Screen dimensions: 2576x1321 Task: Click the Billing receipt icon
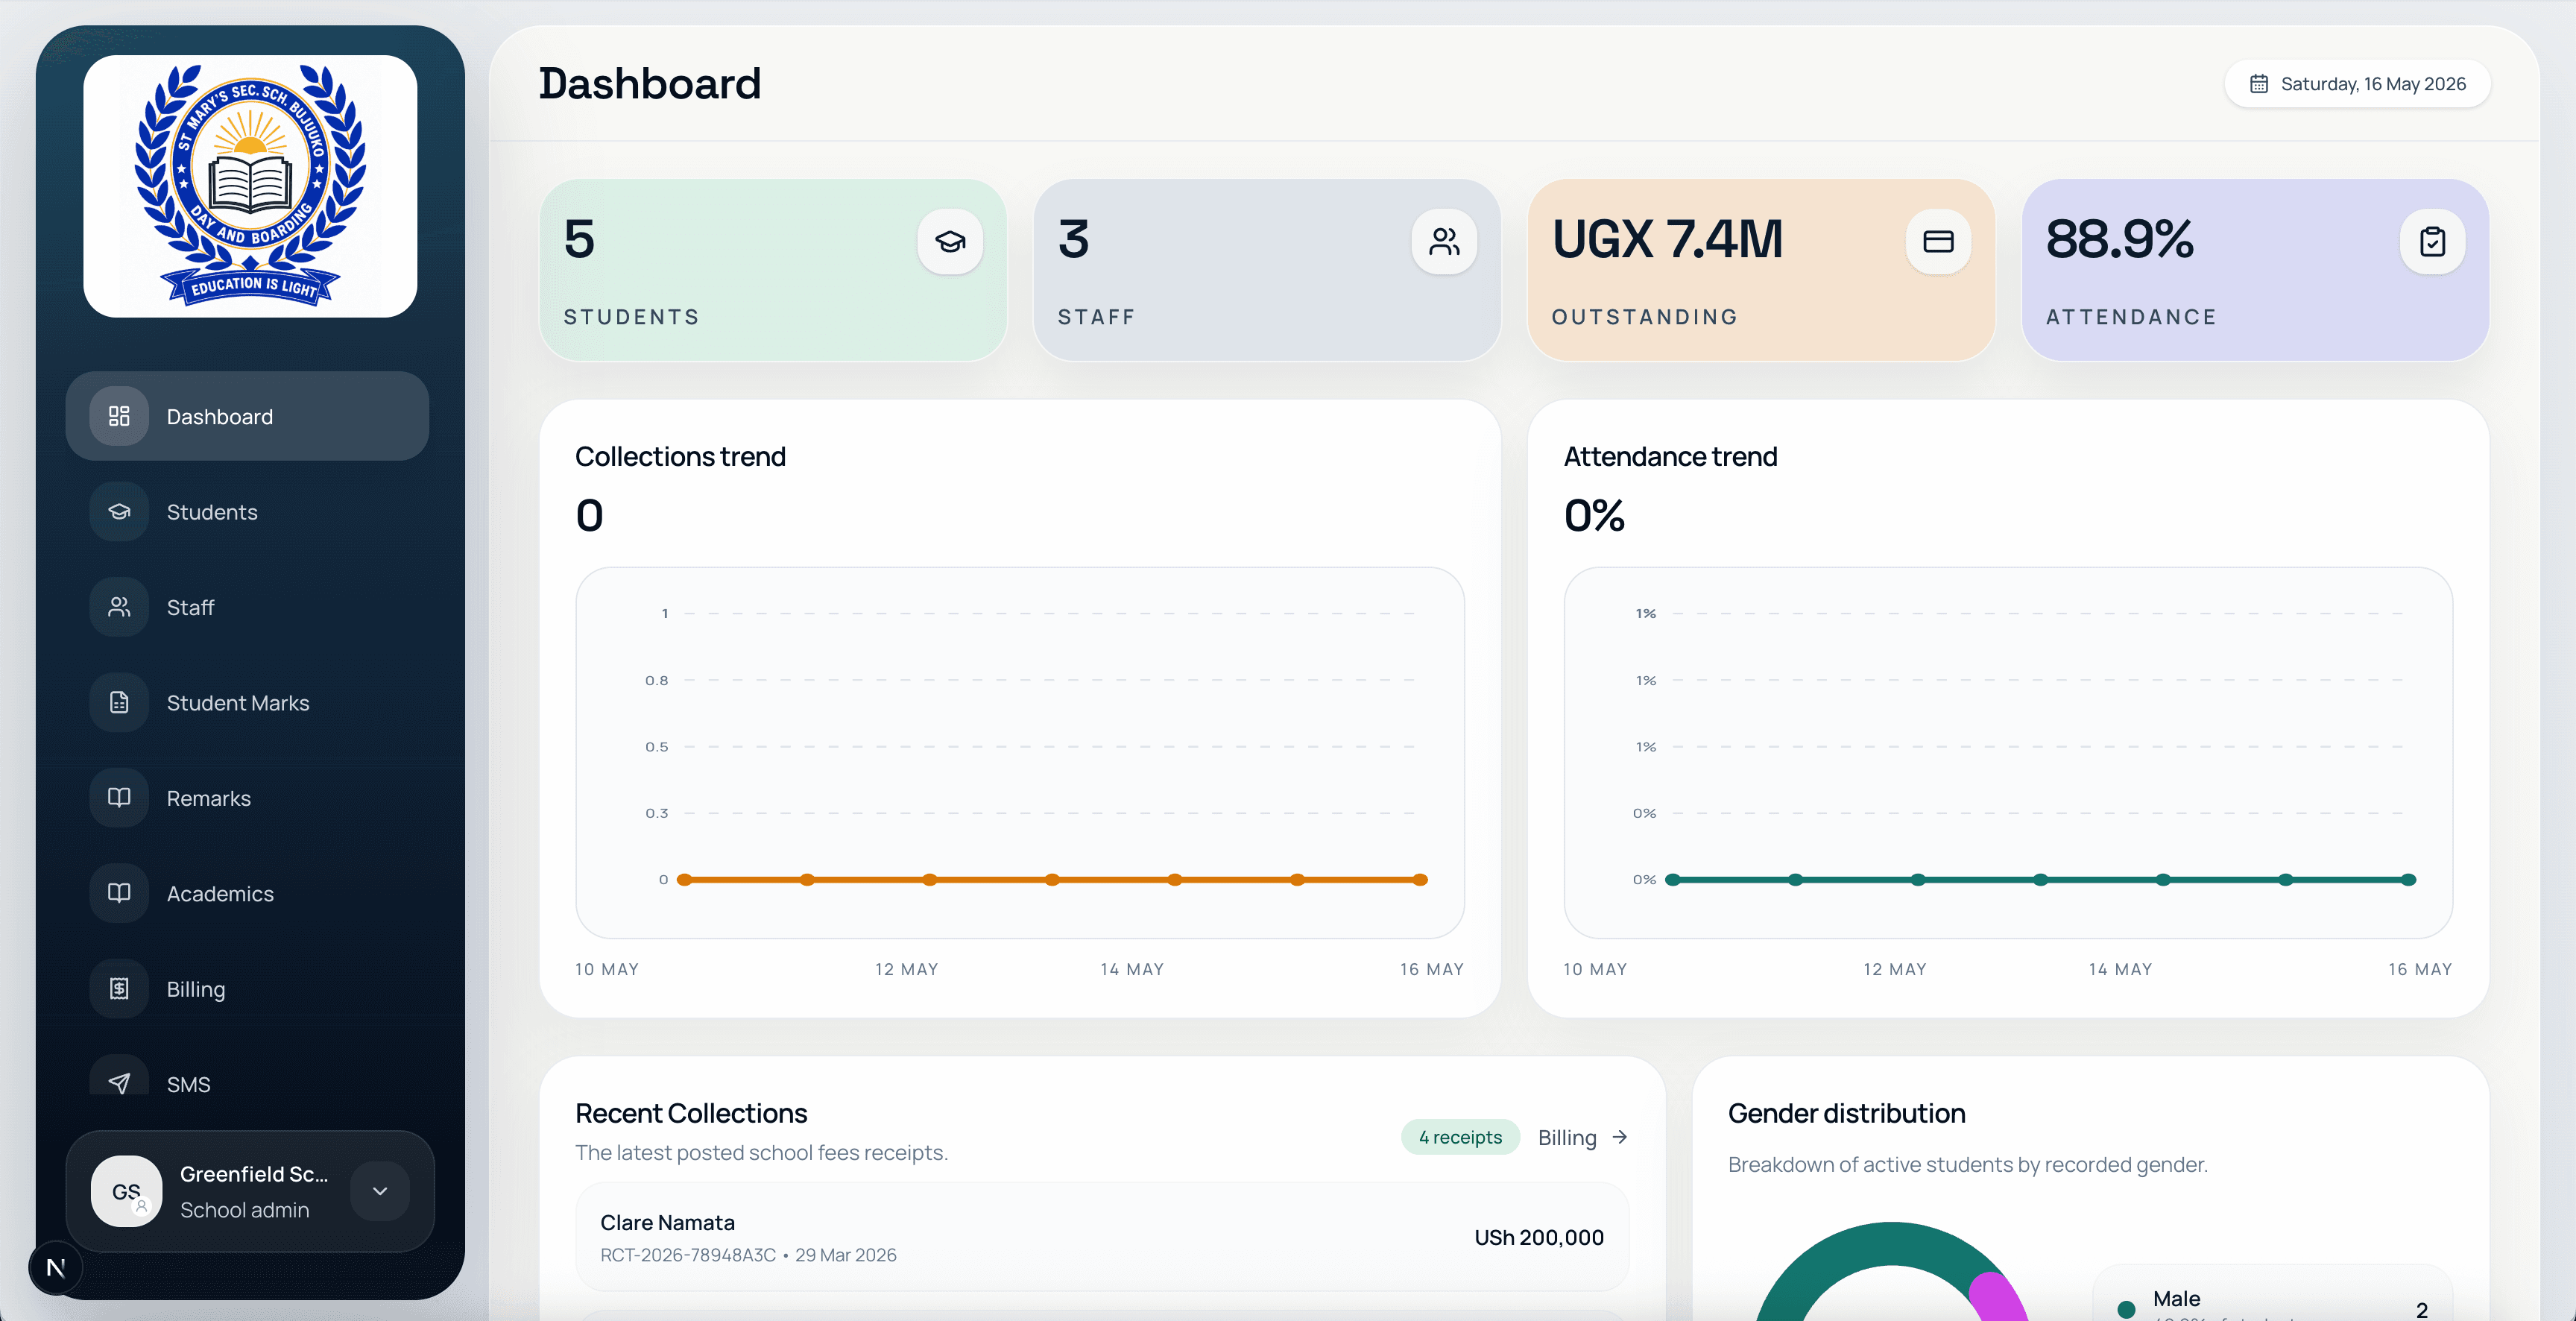tap(119, 989)
